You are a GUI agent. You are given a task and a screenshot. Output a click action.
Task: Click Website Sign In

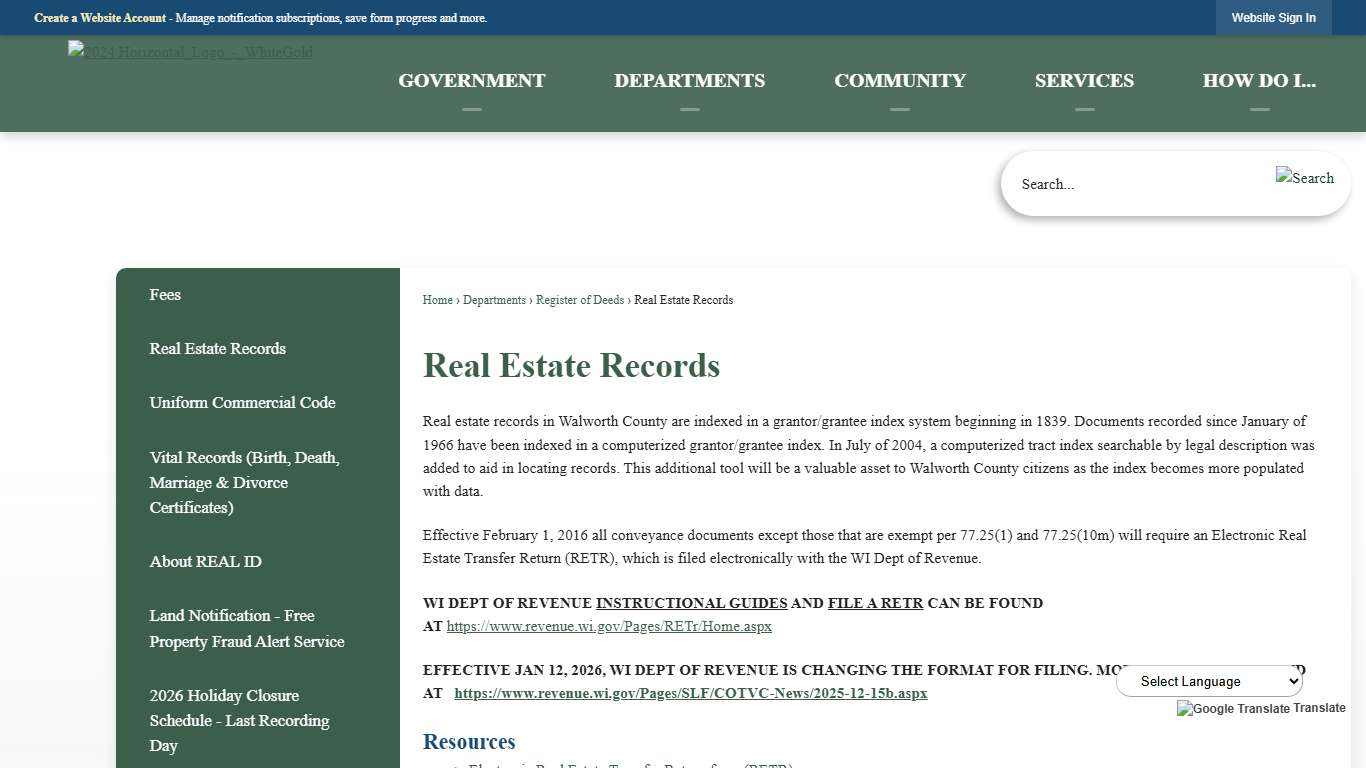click(1273, 17)
